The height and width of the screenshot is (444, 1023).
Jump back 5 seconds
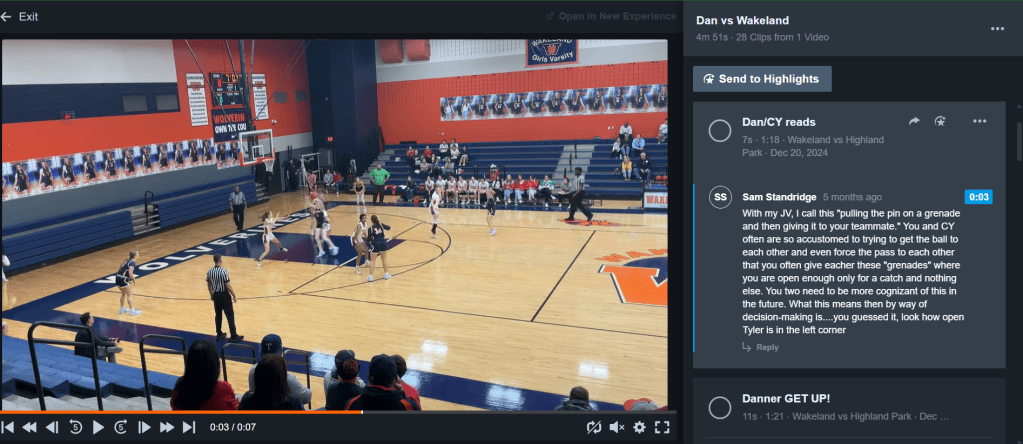coord(75,427)
